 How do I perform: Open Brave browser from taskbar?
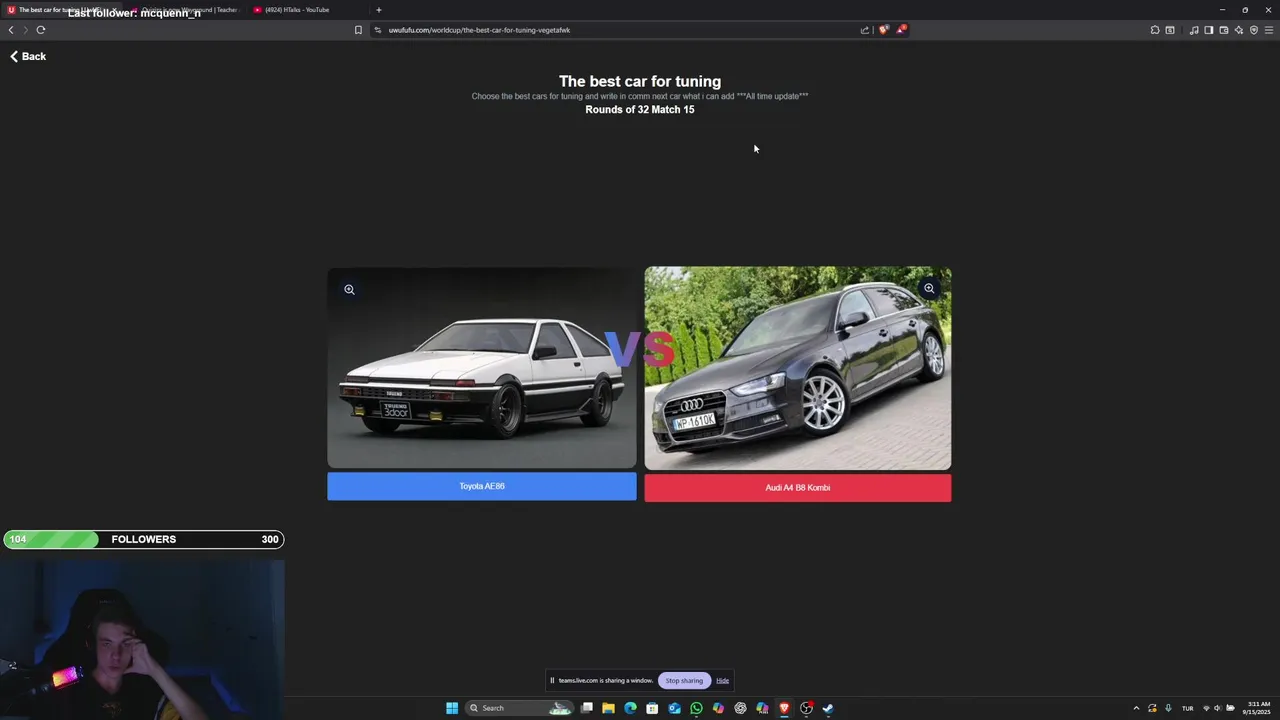tap(784, 708)
